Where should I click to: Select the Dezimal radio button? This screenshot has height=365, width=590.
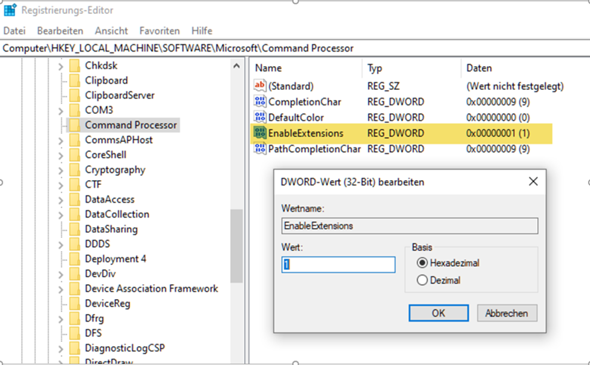tap(422, 280)
